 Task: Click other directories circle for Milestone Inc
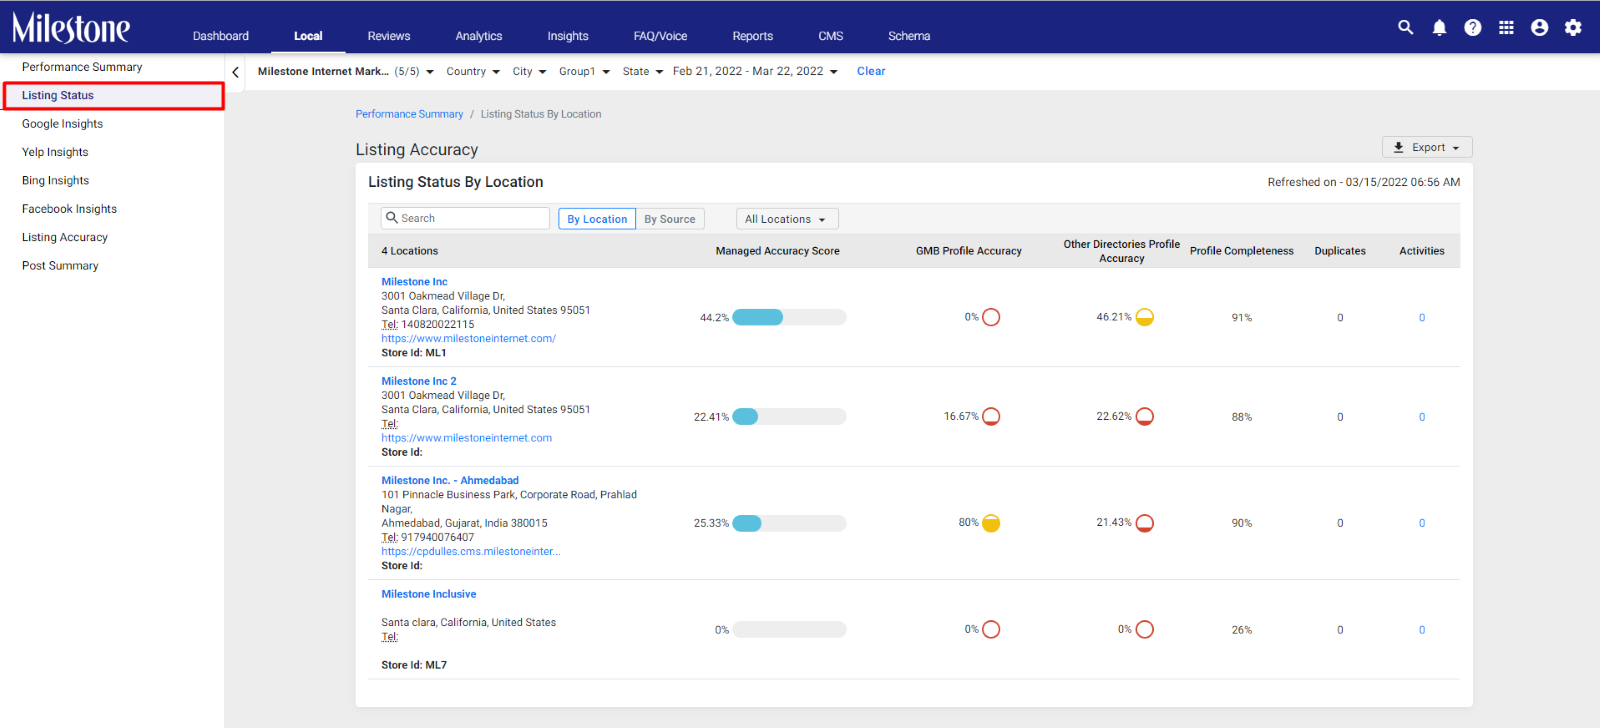[1145, 317]
